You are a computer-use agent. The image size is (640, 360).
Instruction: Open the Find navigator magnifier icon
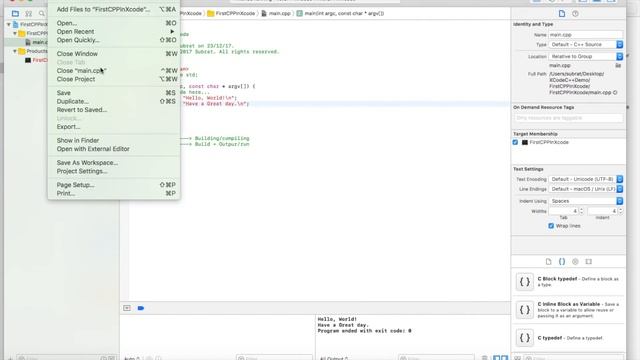[x=42, y=13]
